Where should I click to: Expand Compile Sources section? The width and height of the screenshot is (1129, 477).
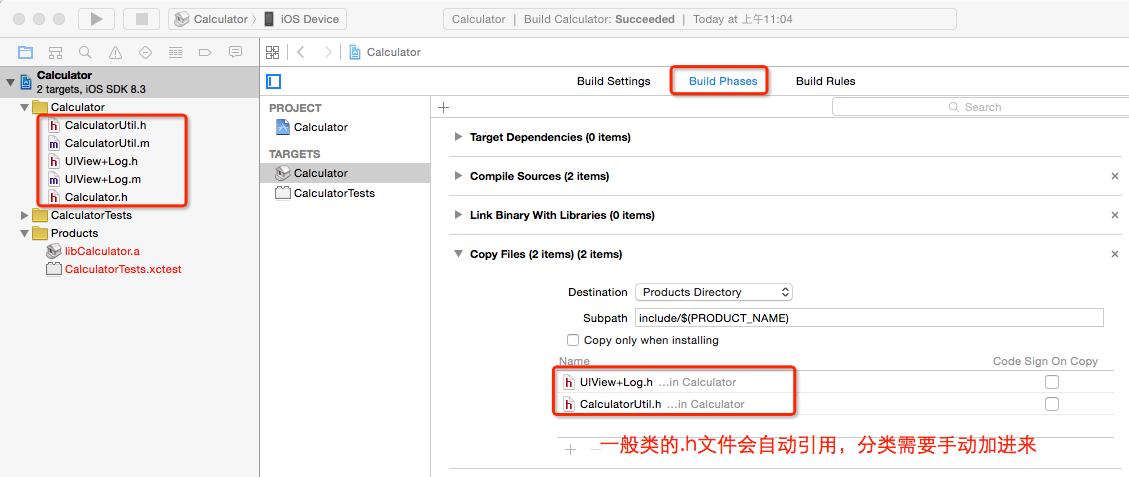point(458,176)
